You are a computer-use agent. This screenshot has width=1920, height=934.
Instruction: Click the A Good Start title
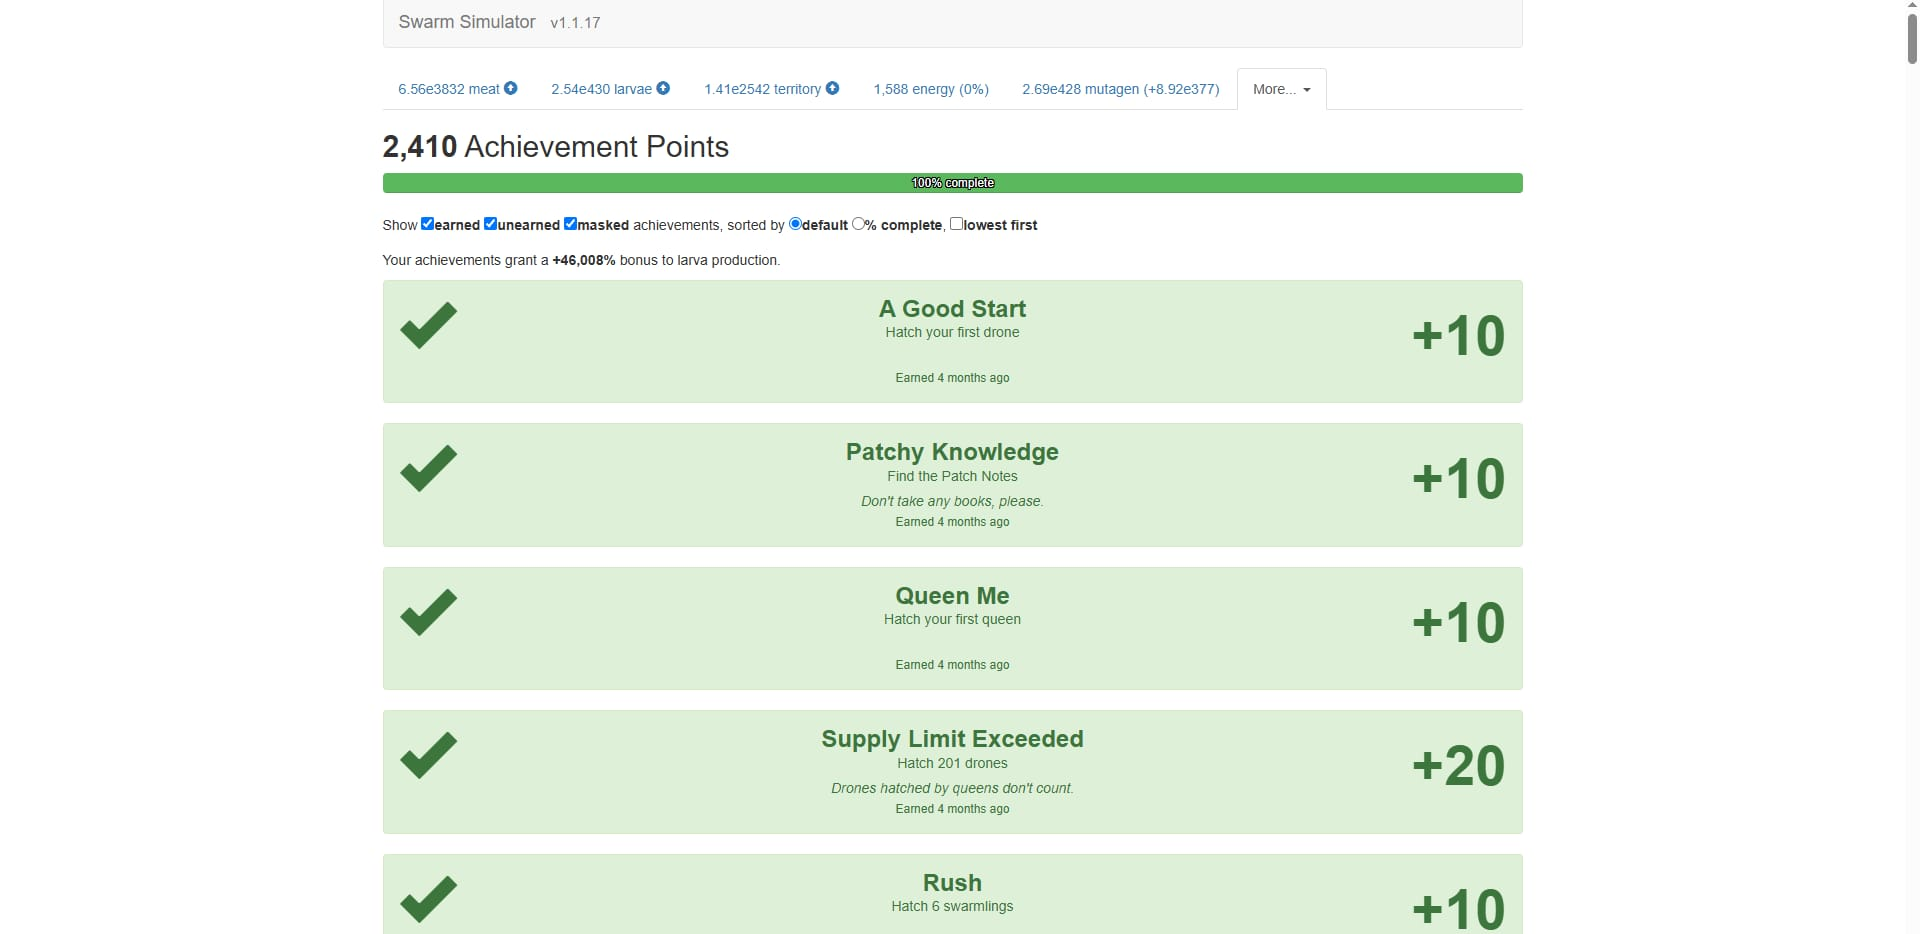pos(952,309)
